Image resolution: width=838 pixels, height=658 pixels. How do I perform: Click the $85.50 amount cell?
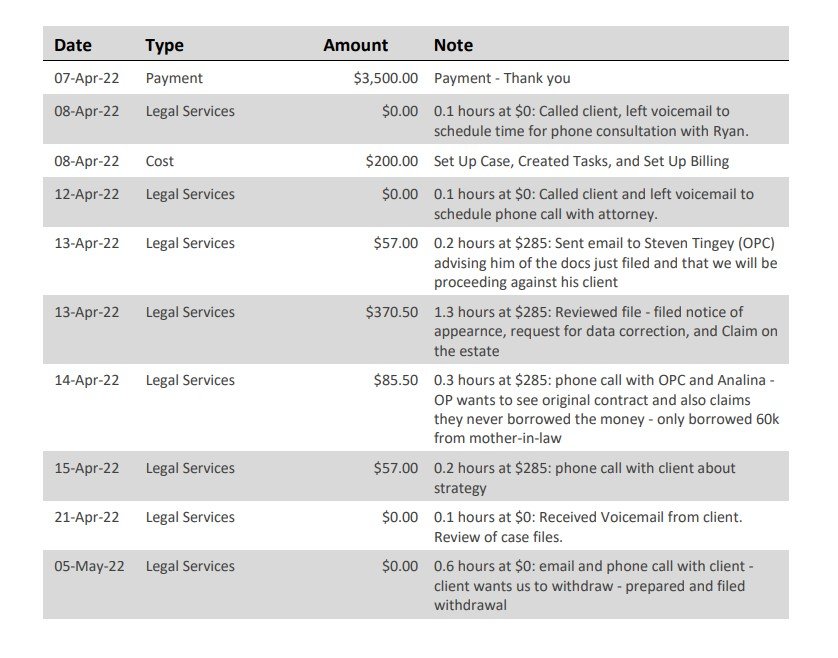395,381
